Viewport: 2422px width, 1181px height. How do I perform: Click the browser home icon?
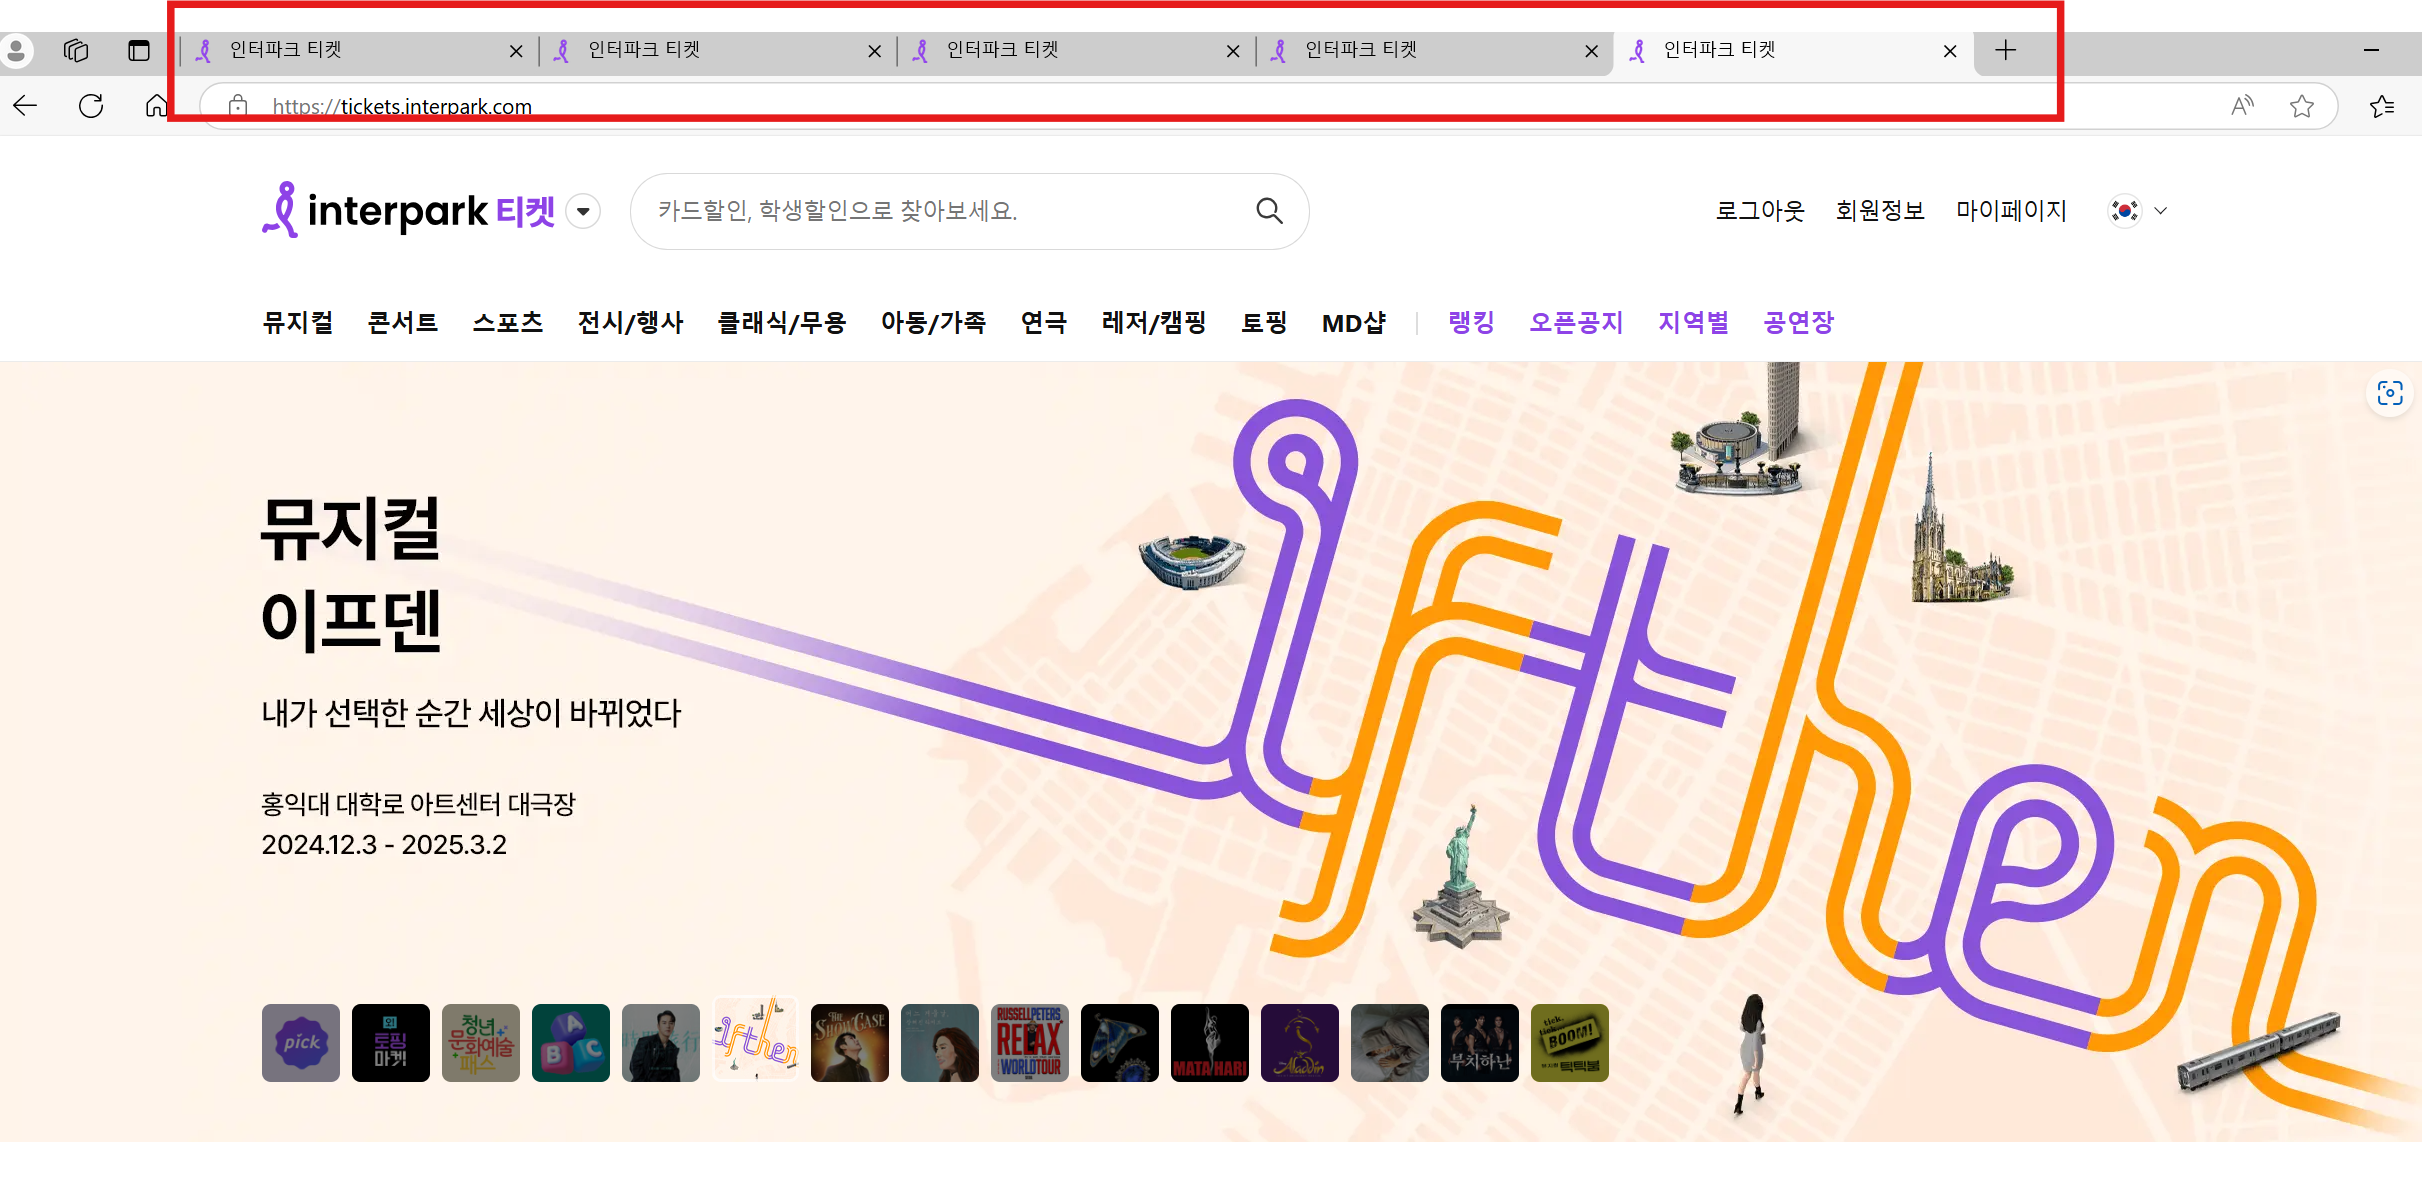[x=156, y=106]
